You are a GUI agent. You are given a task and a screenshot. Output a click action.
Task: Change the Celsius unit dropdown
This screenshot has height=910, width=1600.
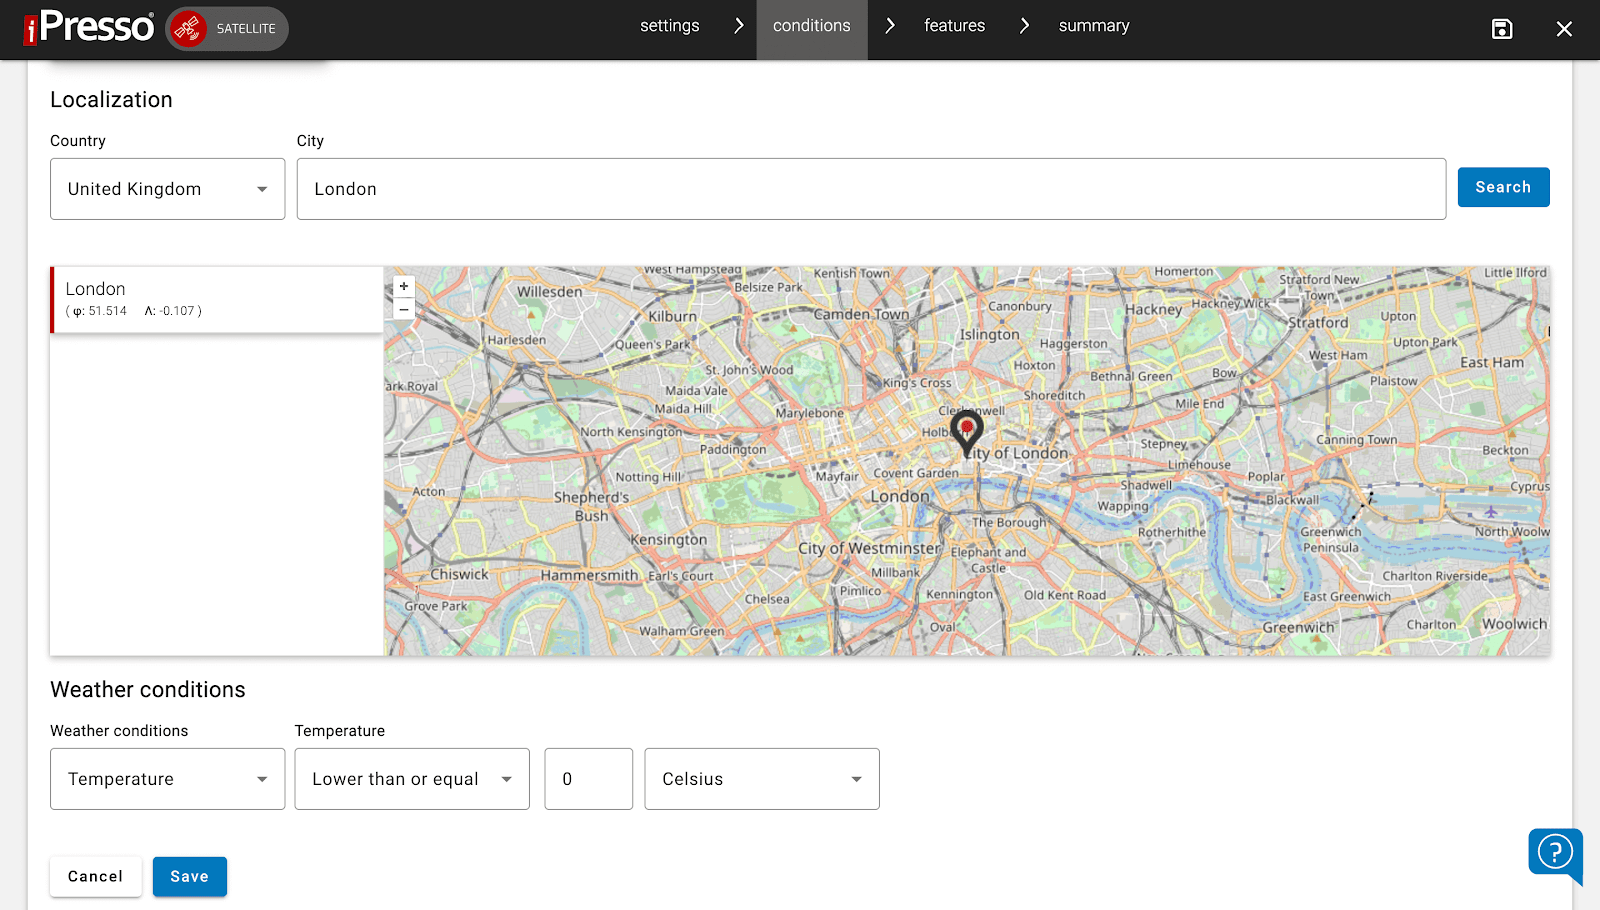point(761,779)
